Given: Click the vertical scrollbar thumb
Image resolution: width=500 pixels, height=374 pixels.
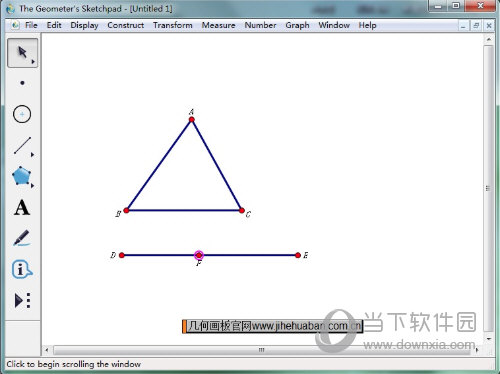Looking at the screenshot, I should coord(488,188).
